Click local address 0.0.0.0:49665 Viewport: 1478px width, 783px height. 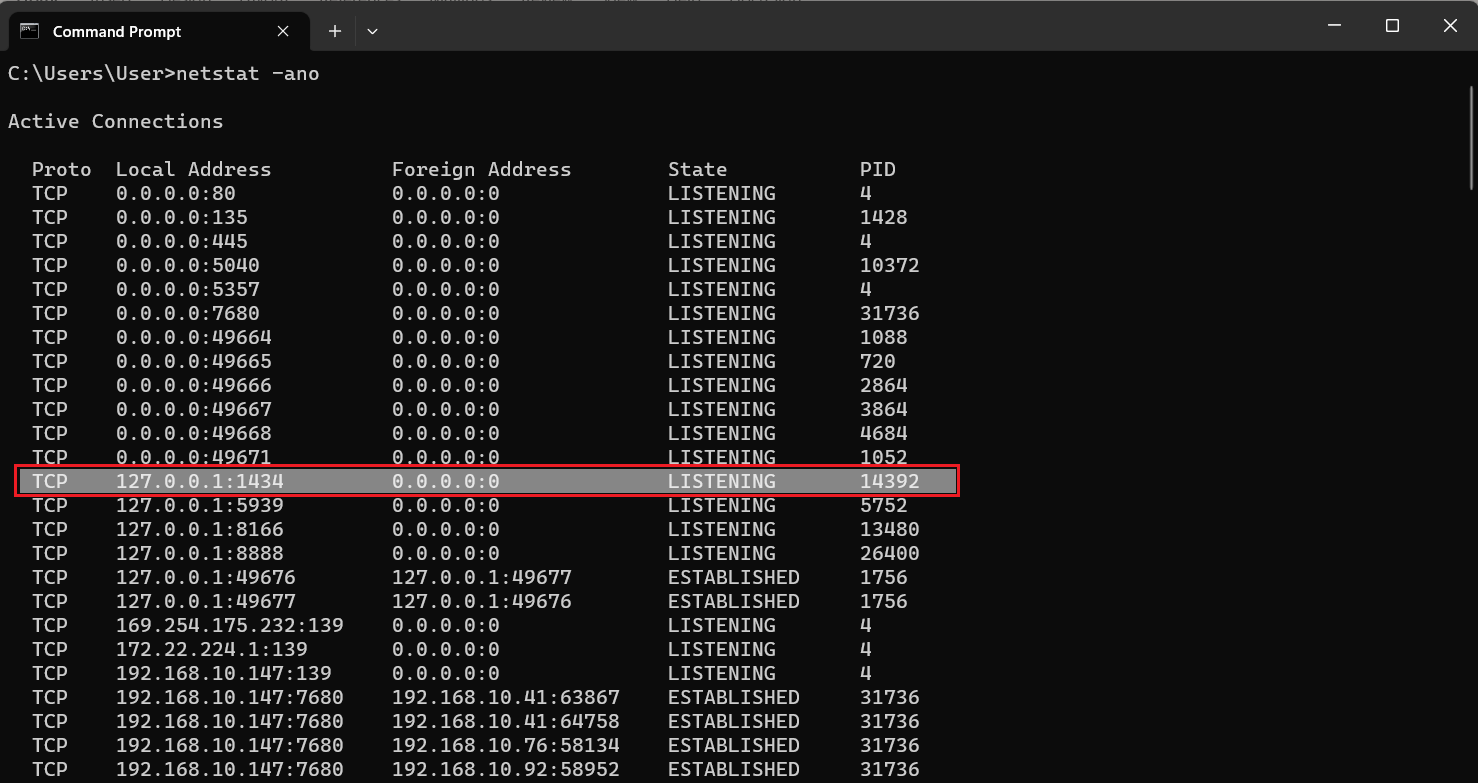(x=194, y=361)
